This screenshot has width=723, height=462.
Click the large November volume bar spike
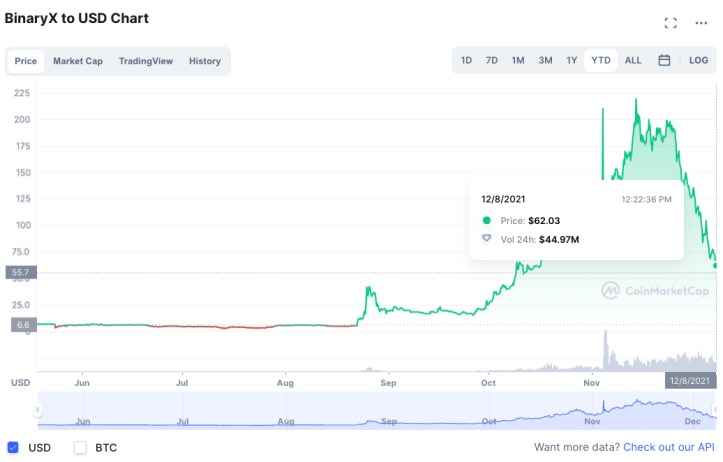[605, 350]
